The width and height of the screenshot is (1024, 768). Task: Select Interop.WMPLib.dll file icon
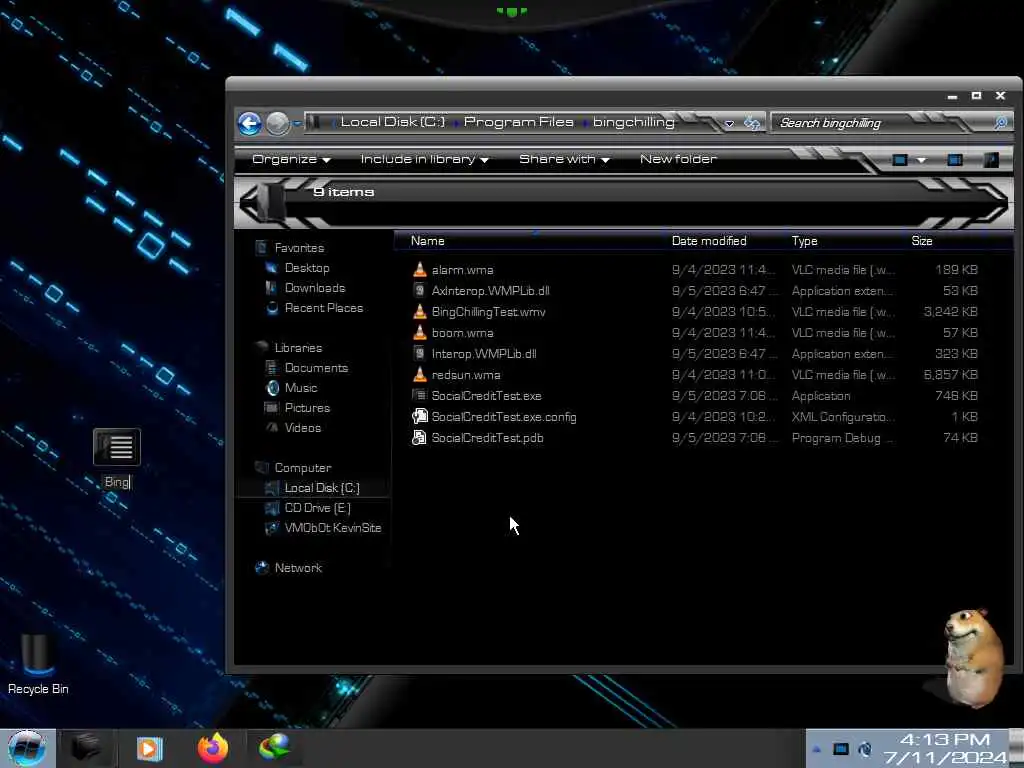click(x=420, y=353)
